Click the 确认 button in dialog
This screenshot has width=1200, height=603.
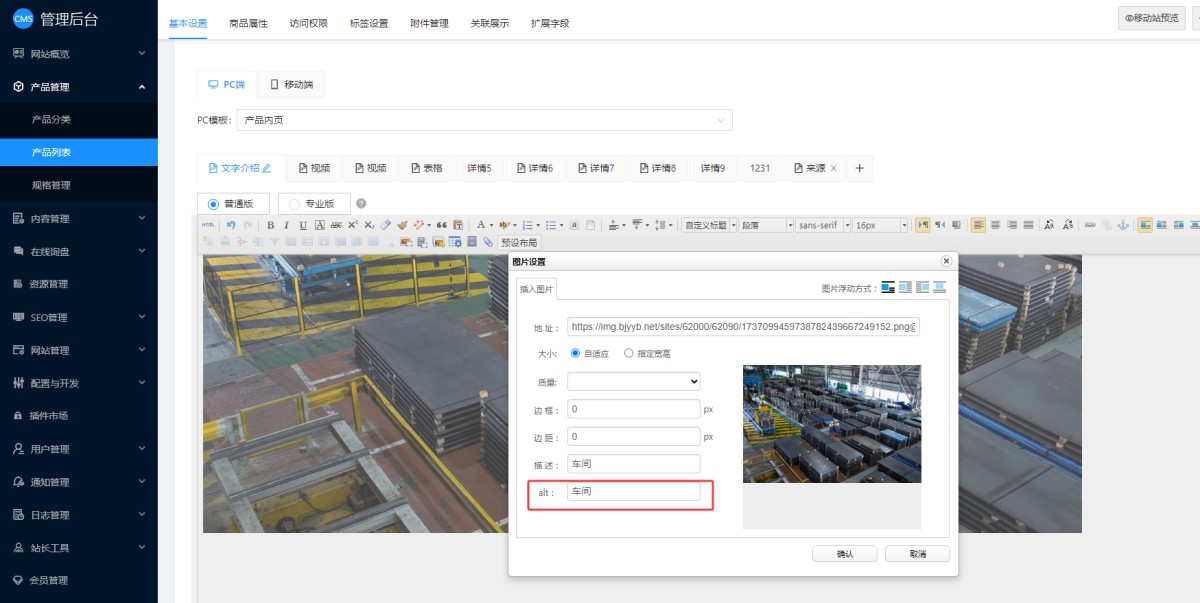[845, 554]
